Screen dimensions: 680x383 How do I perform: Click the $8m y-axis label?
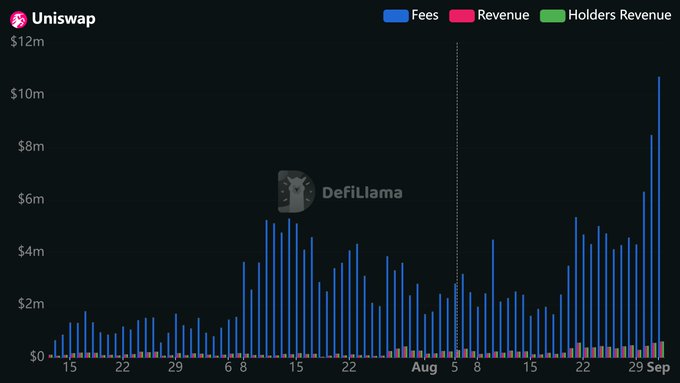31,146
